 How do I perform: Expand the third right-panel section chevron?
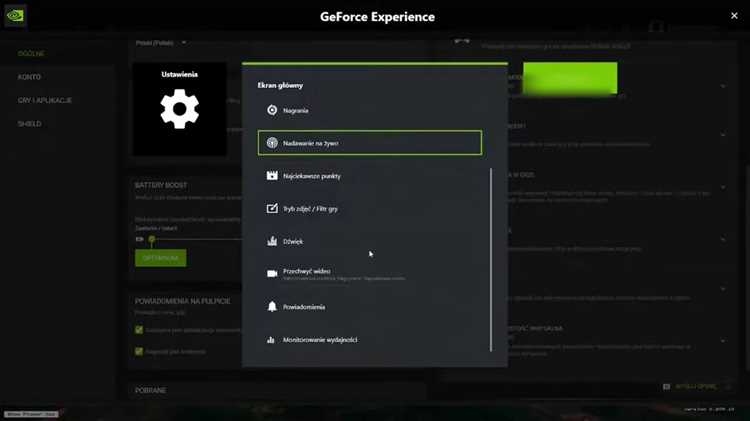[723, 187]
